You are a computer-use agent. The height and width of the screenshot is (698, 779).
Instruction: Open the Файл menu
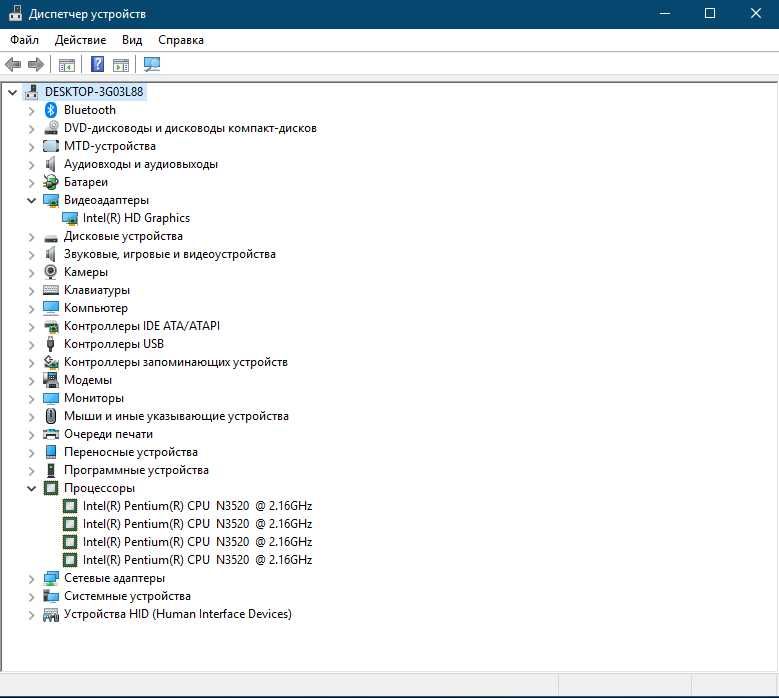tap(24, 40)
